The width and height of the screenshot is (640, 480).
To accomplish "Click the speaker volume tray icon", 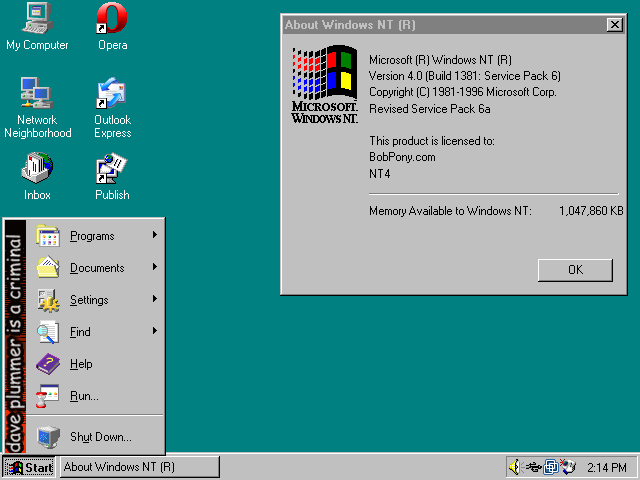I will pos(515,467).
